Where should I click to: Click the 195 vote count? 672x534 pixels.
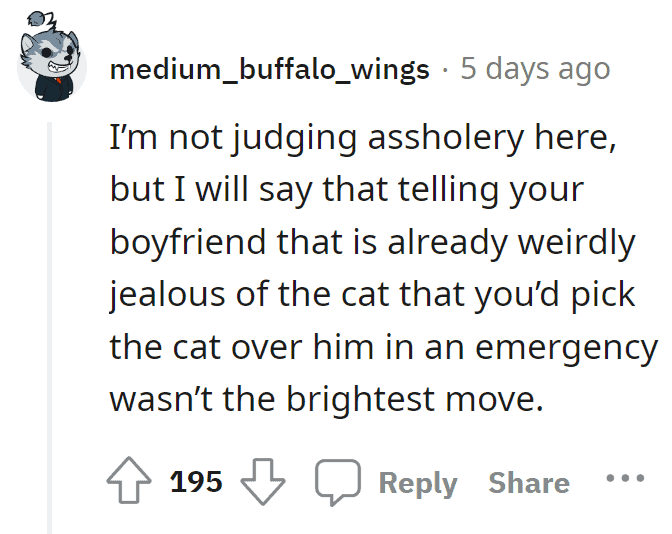pos(196,482)
